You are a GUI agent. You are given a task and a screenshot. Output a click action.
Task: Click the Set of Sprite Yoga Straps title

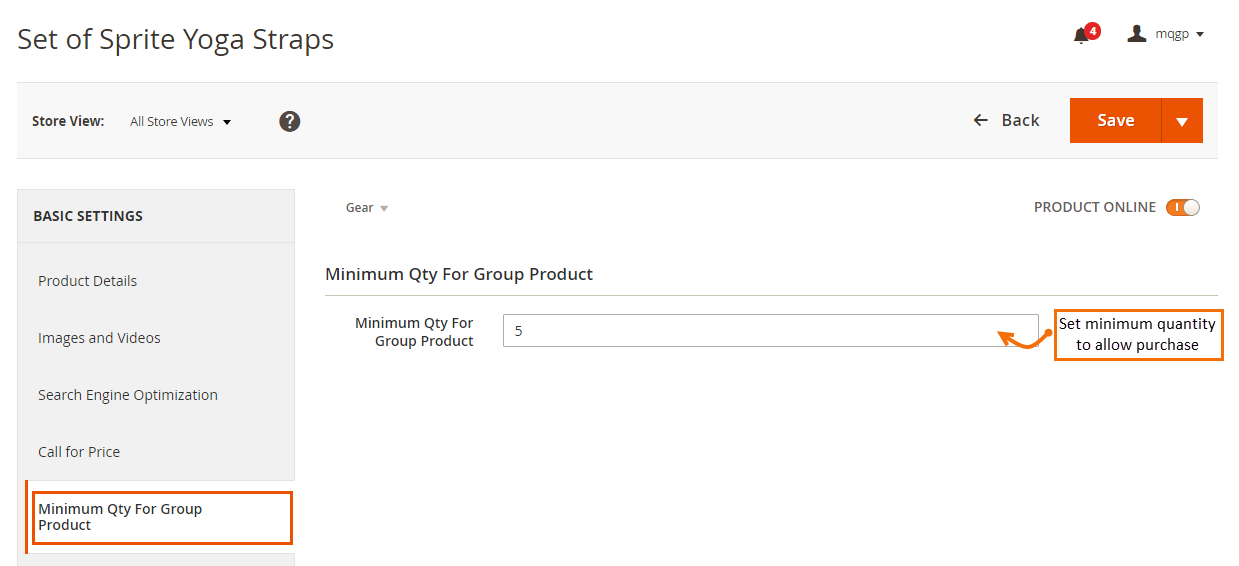(x=176, y=39)
